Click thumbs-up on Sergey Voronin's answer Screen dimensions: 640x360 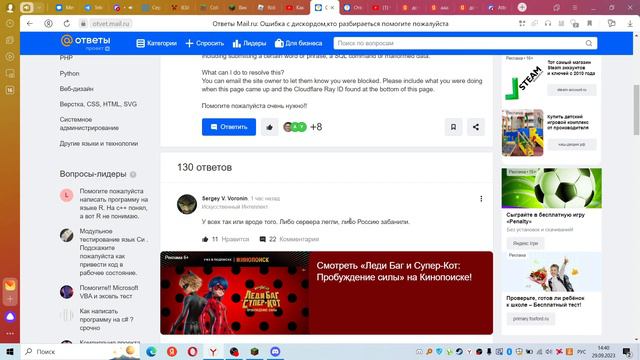pyautogui.click(x=205, y=239)
